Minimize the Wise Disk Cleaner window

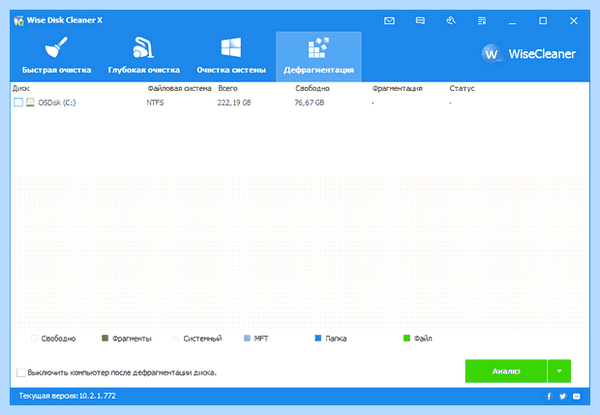tap(512, 21)
